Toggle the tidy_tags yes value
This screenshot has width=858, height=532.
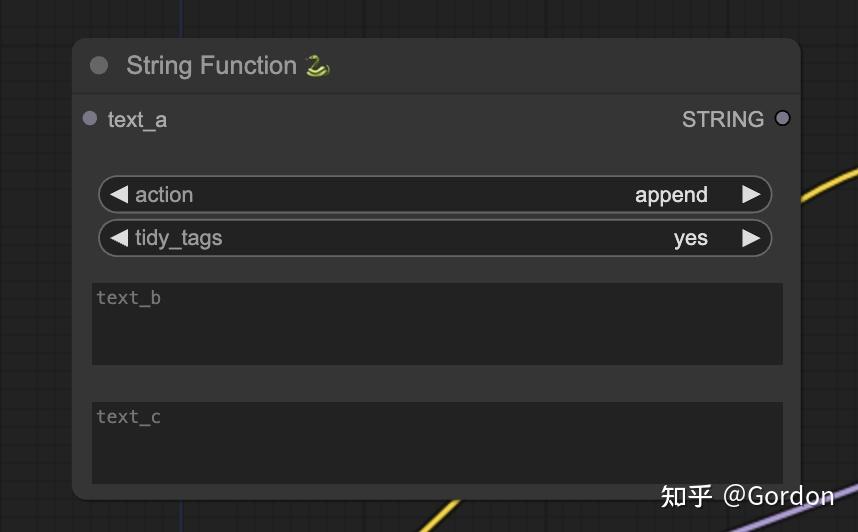(690, 238)
